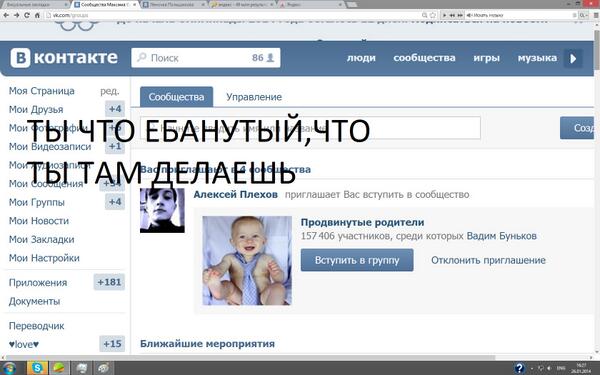
Task: Open the browser main menu icon
Action: pyautogui.click(x=595, y=15)
